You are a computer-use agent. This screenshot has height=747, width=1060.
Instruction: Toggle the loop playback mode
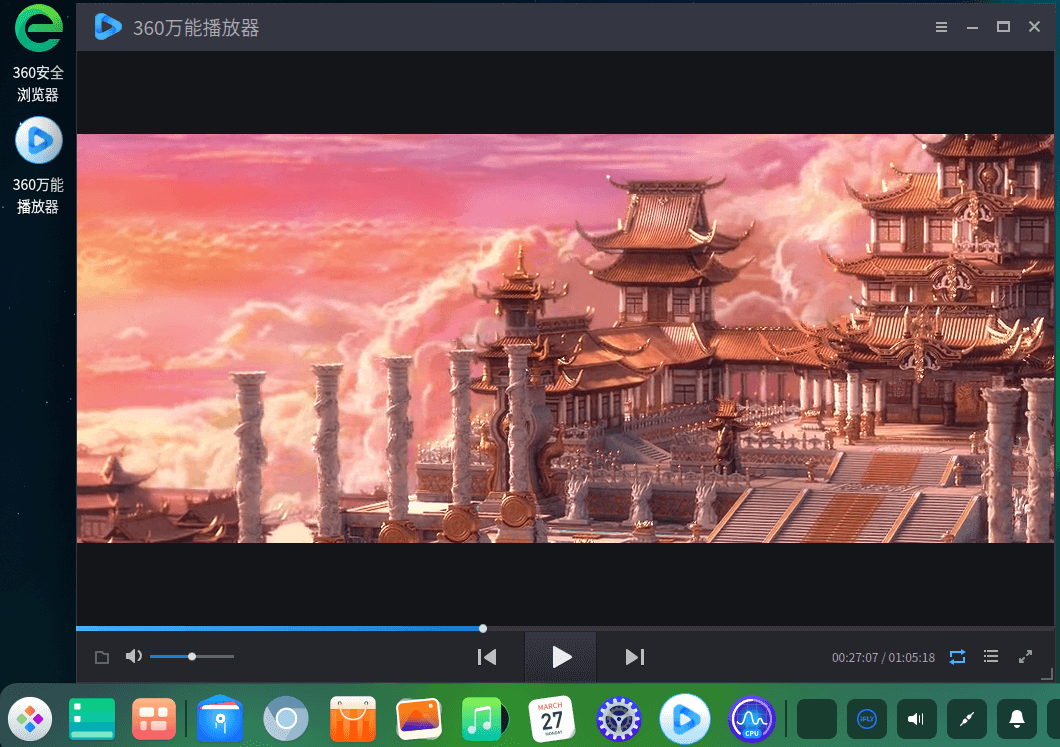pyautogui.click(x=957, y=657)
